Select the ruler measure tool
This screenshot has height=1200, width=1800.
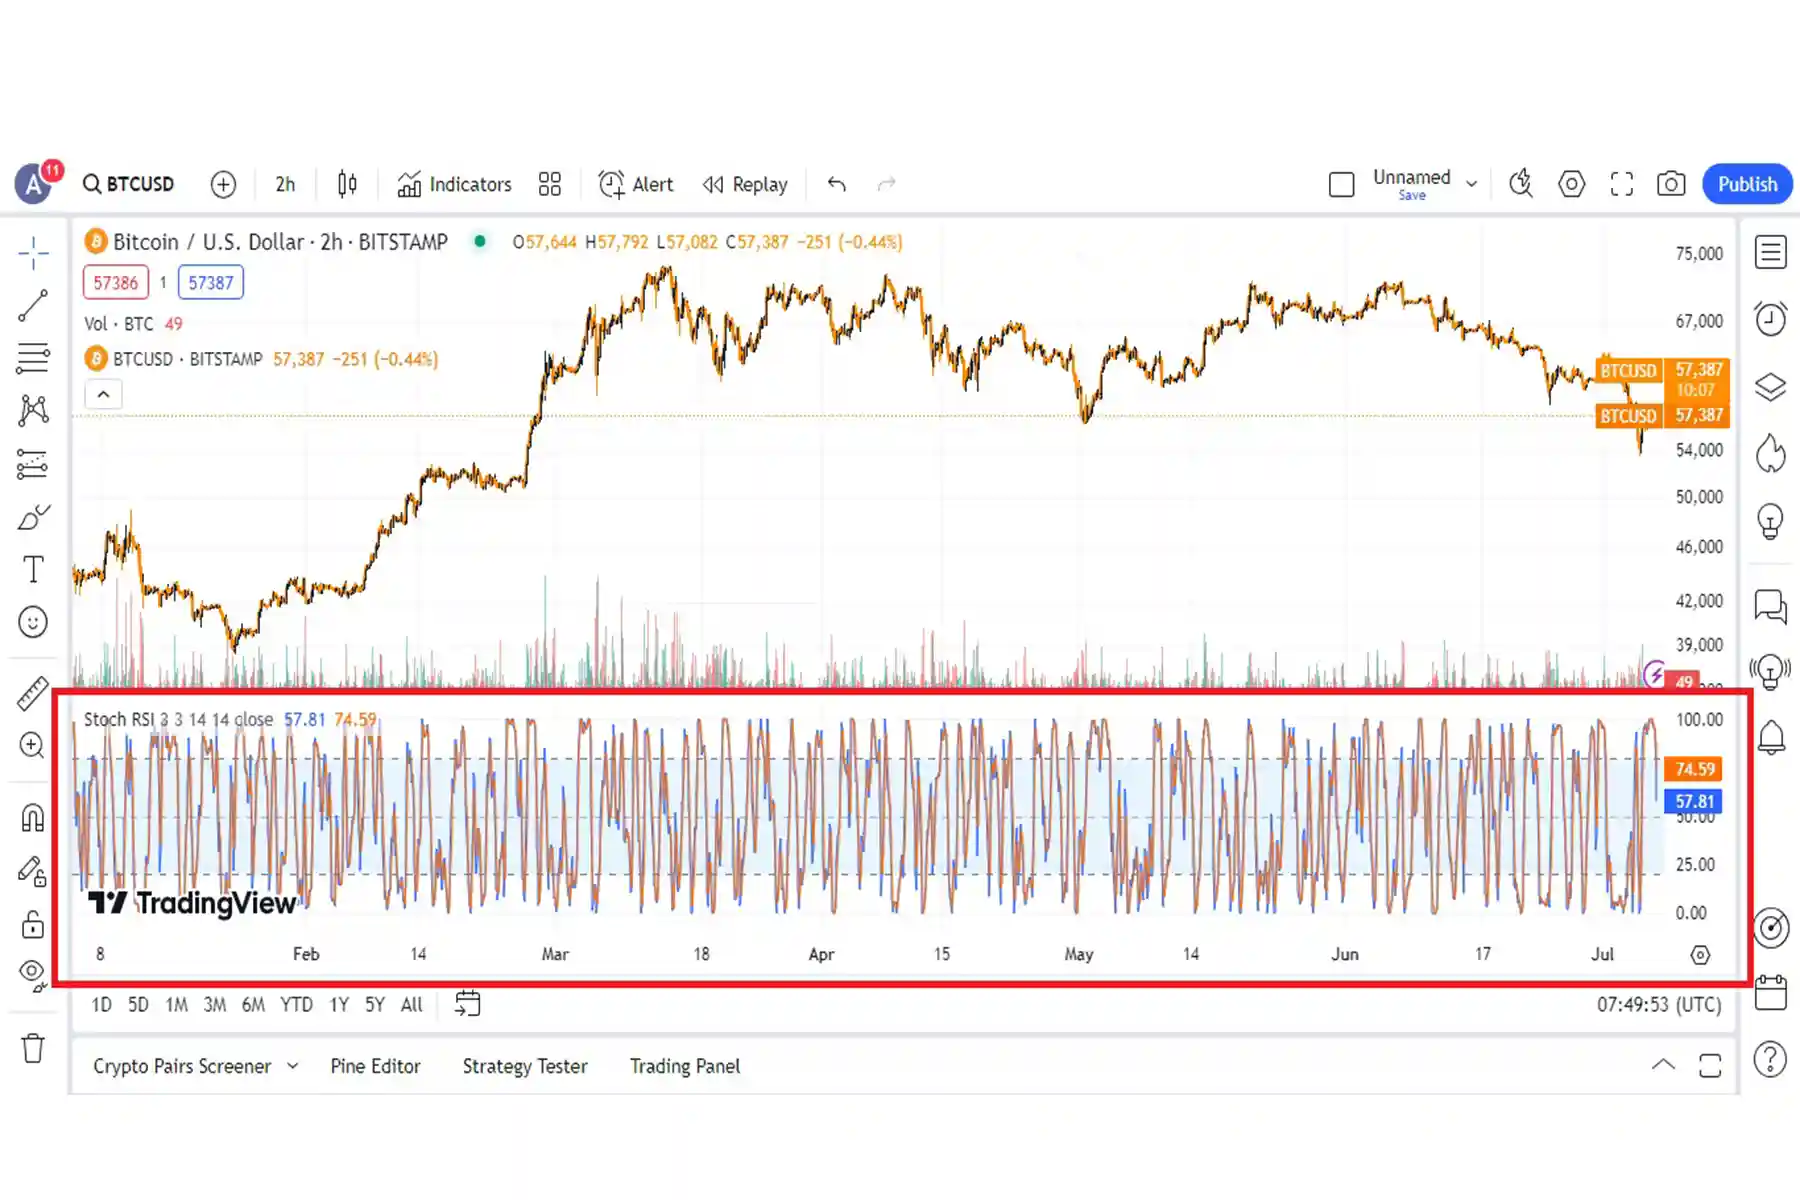[x=33, y=693]
